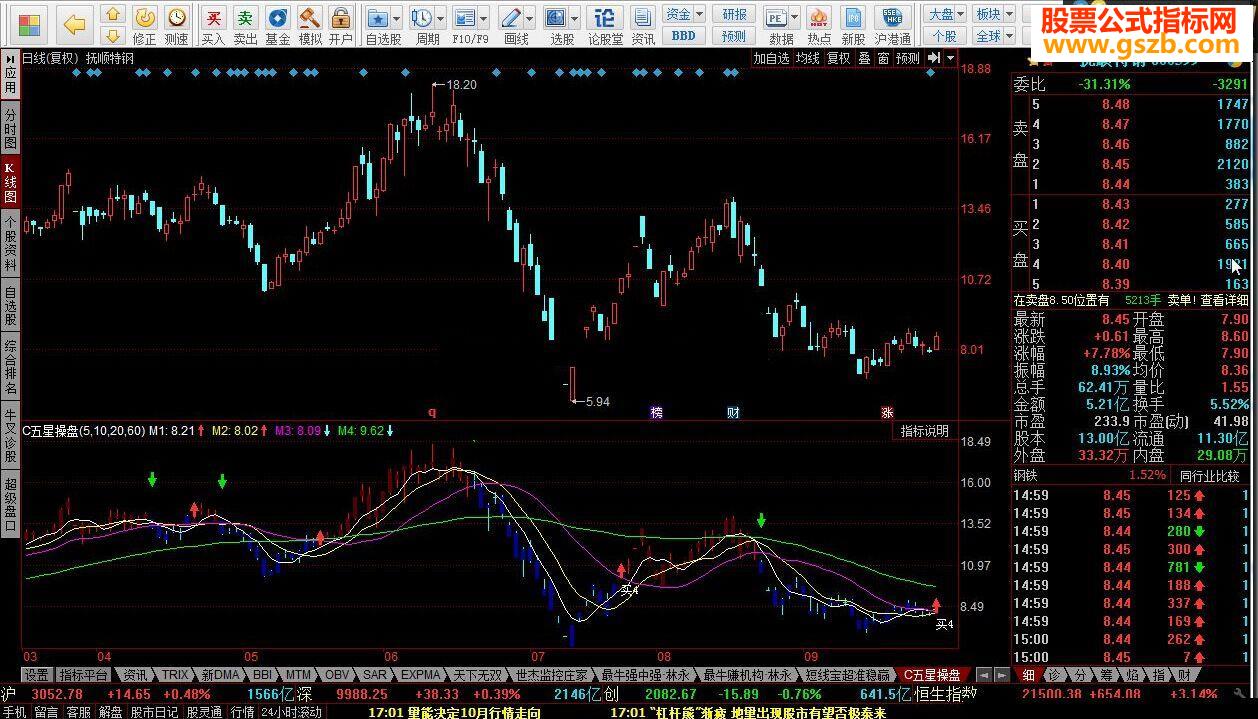Click 同行业比较 industry comparison link

pyautogui.click(x=1212, y=475)
